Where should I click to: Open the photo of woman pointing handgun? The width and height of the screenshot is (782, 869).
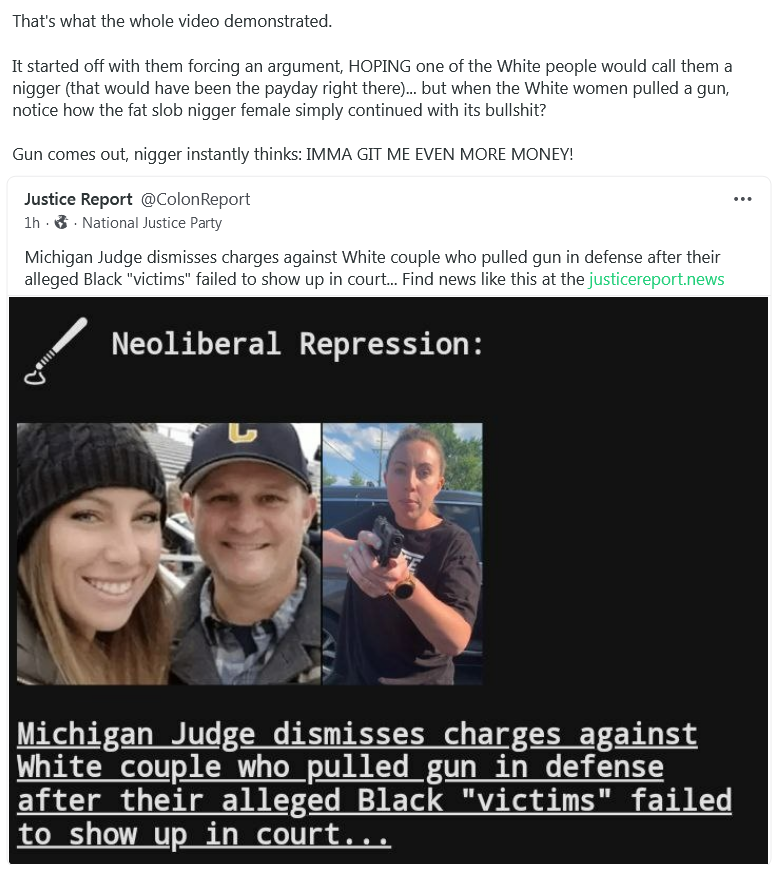[402, 554]
